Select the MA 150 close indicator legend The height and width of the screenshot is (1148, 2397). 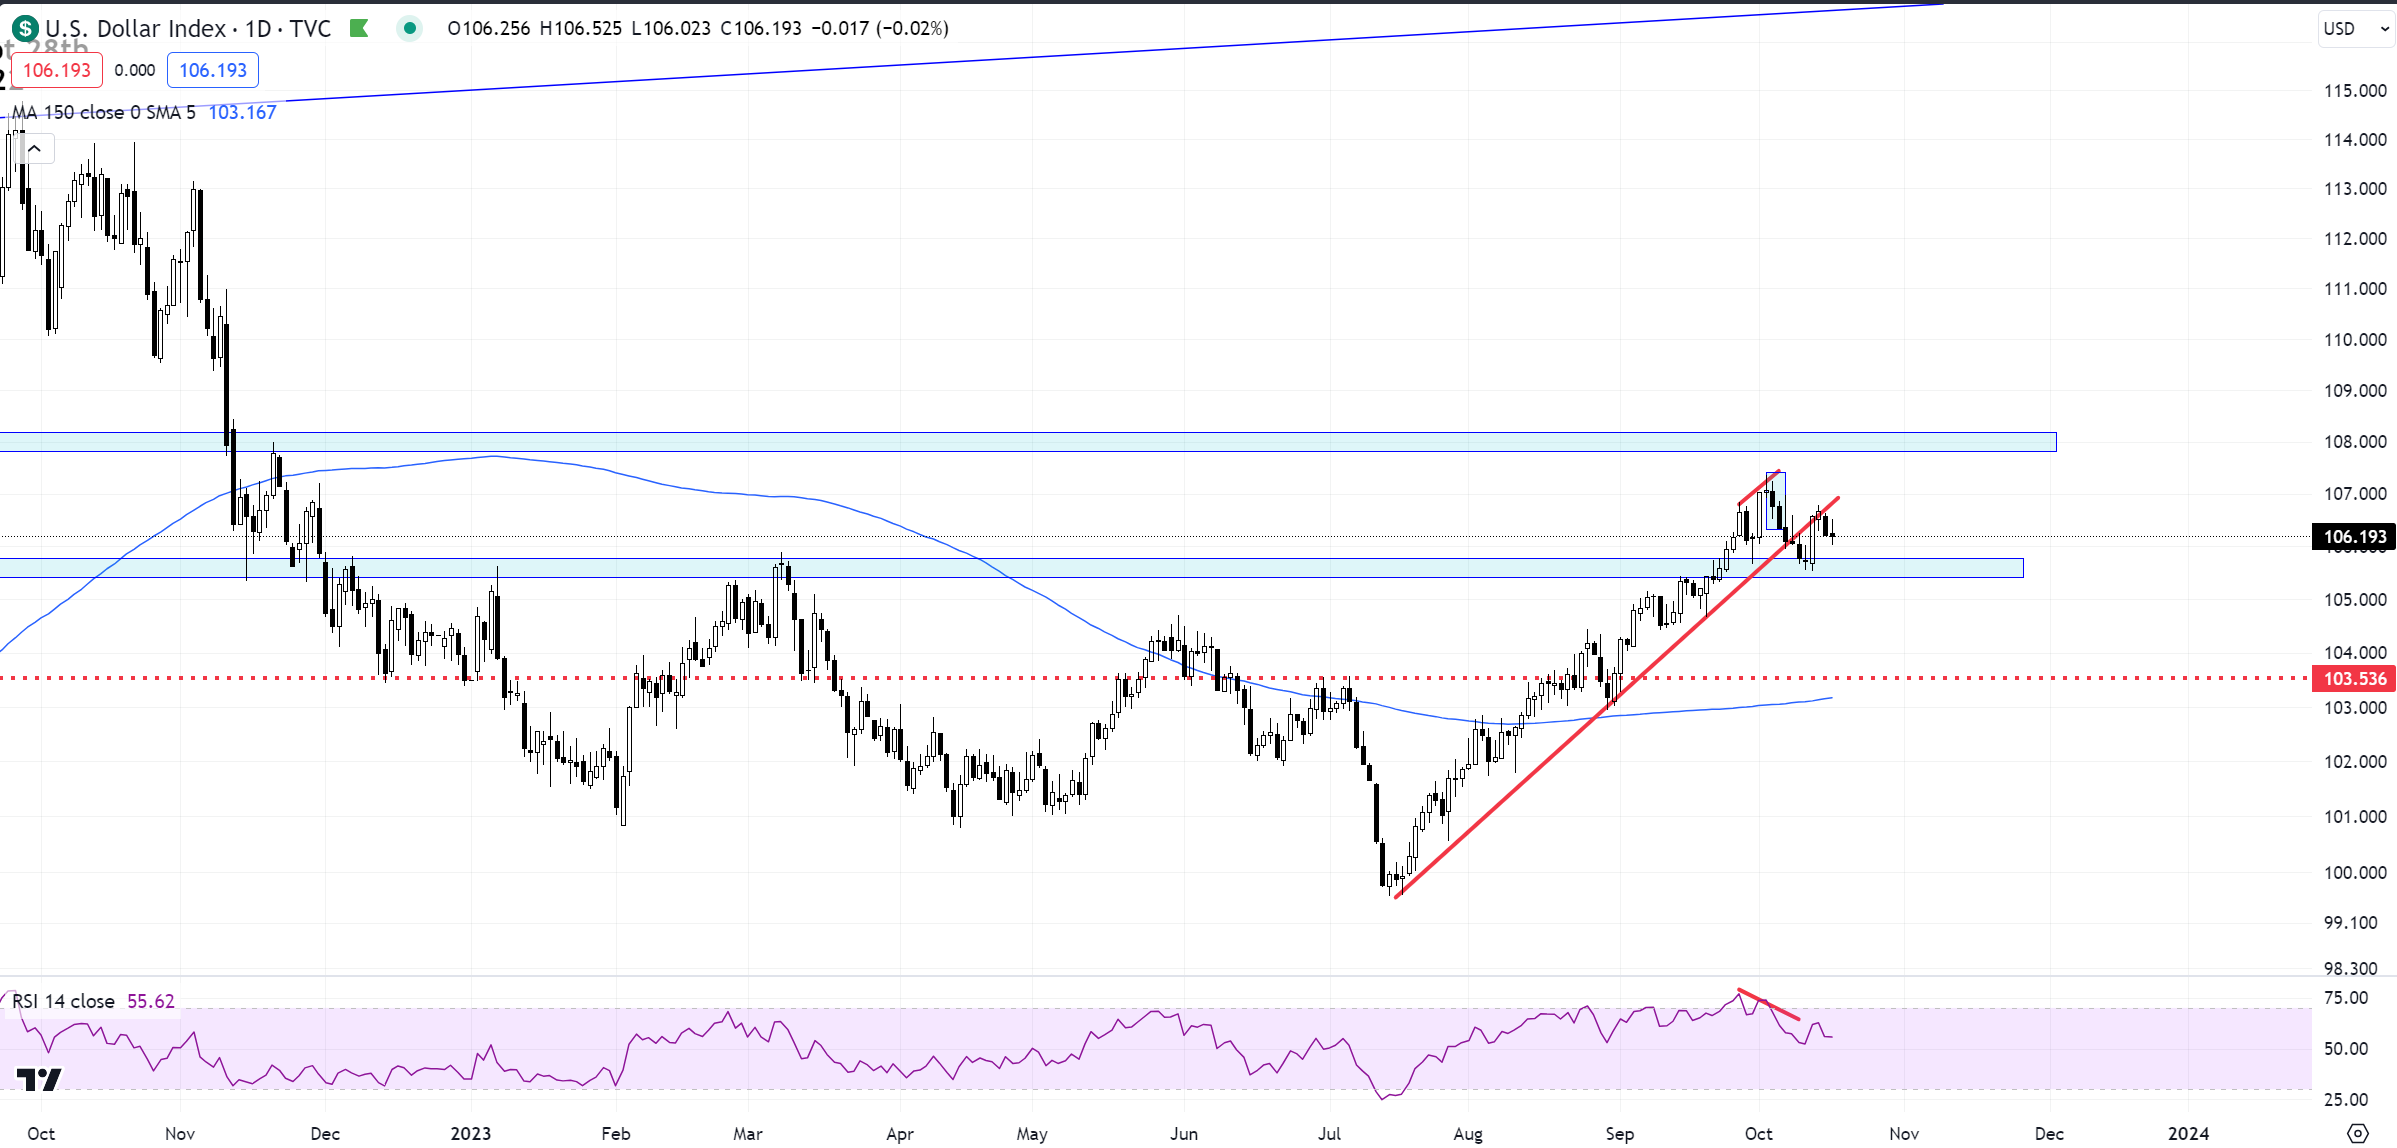(x=104, y=113)
